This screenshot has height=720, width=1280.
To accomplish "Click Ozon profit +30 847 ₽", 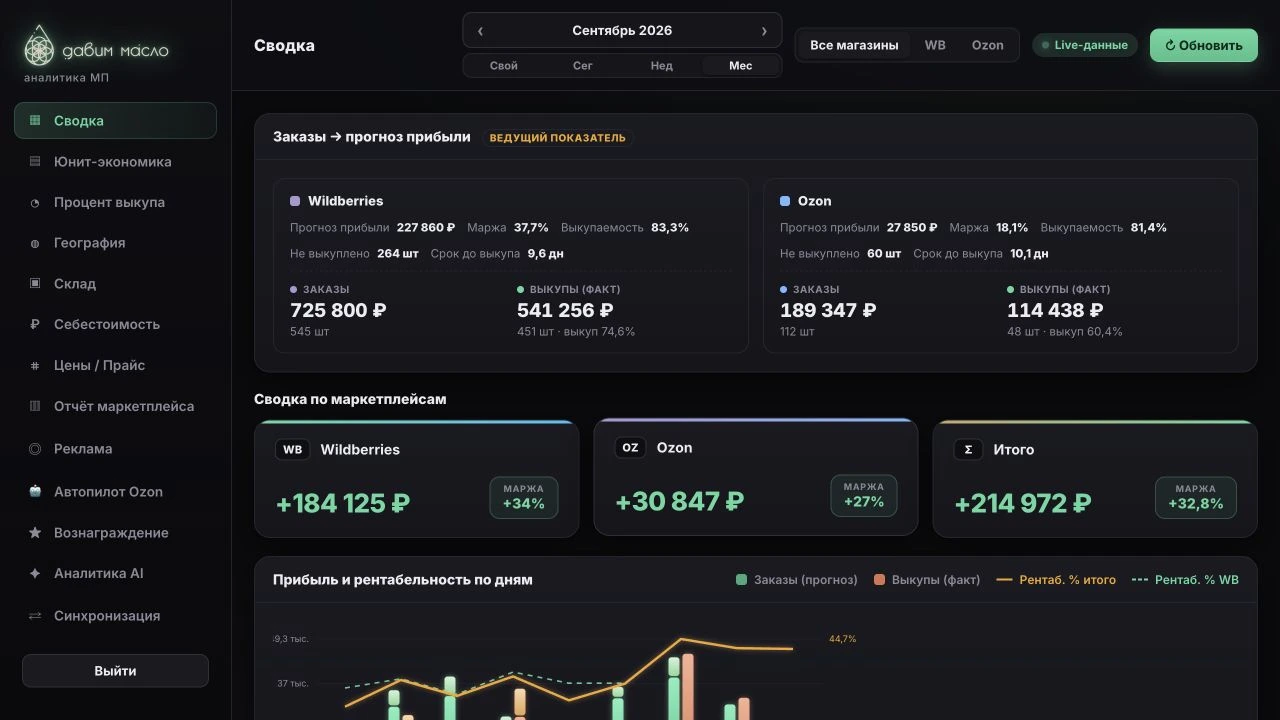I will 680,502.
